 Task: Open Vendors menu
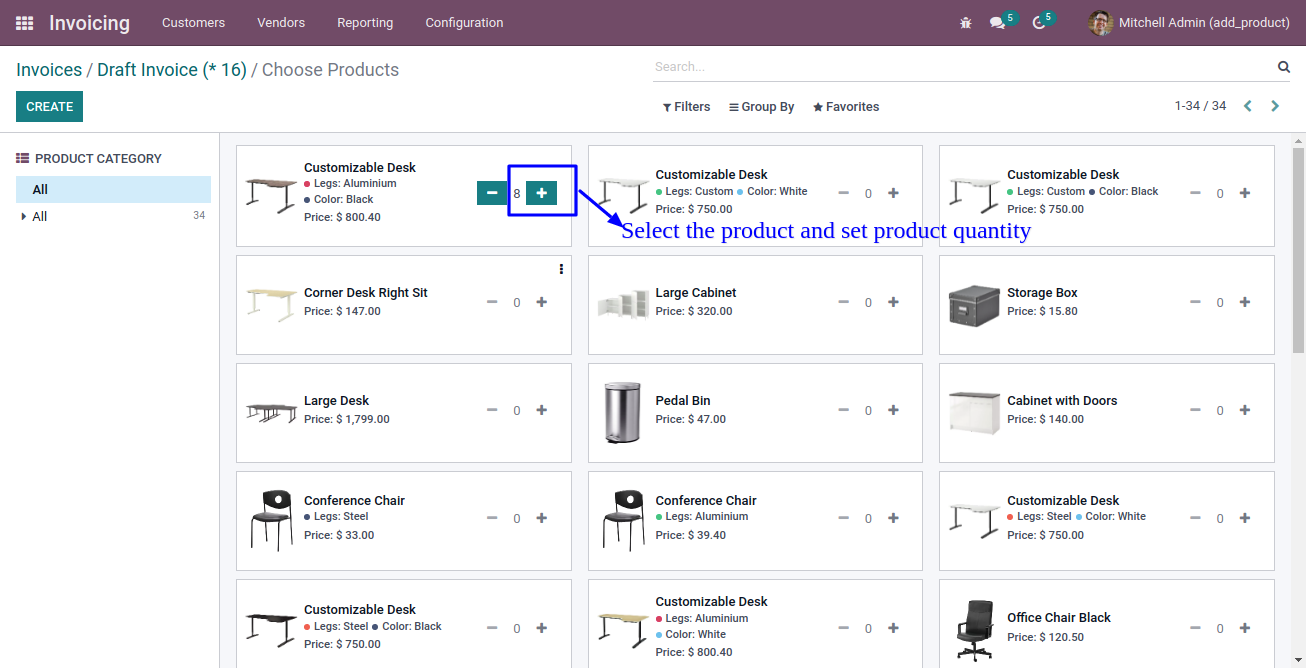(281, 22)
